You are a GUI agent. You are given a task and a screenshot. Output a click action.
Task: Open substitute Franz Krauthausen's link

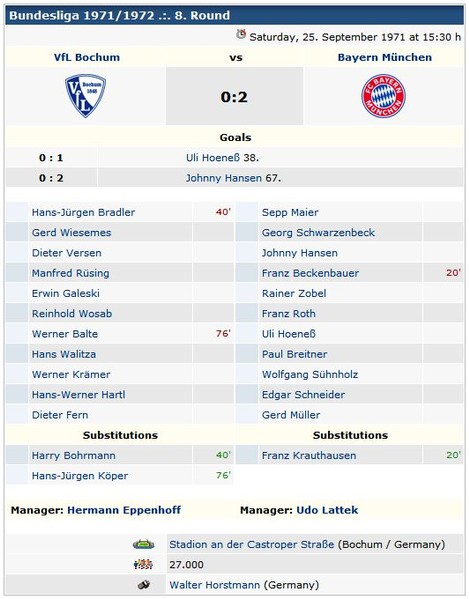pos(309,455)
